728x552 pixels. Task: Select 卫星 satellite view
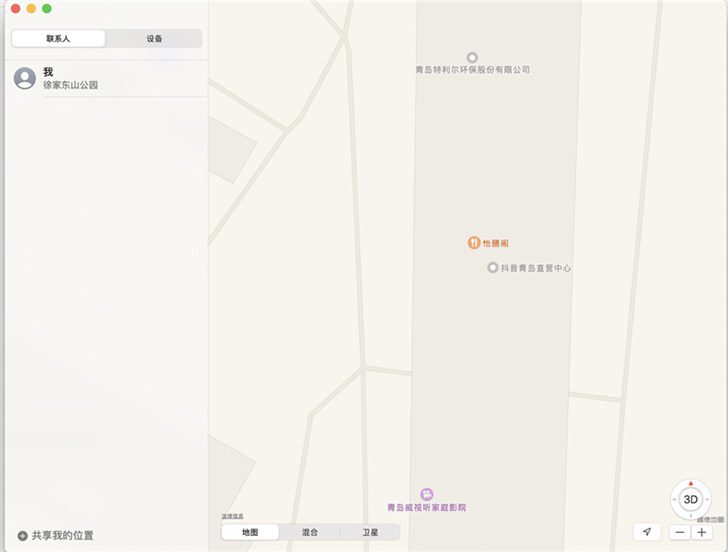[370, 532]
